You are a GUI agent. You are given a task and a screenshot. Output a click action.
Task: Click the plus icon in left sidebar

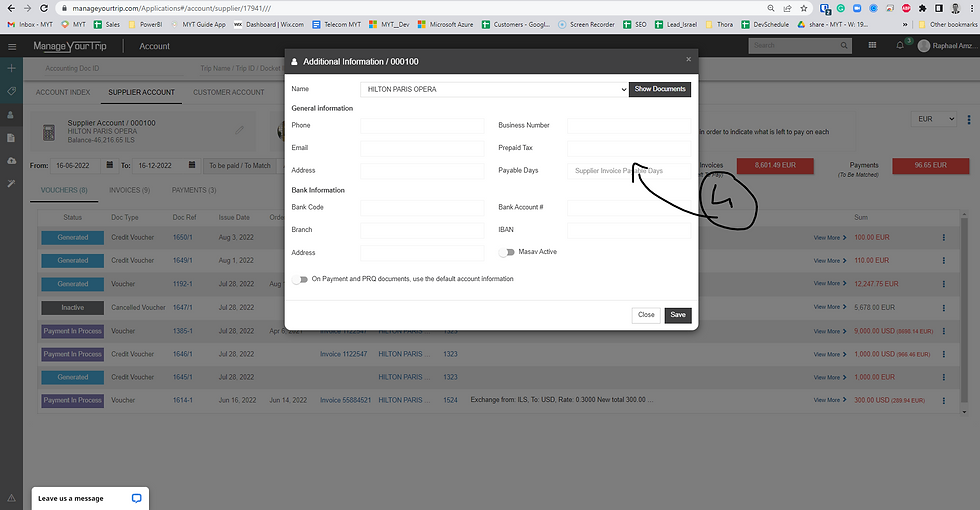coord(11,68)
